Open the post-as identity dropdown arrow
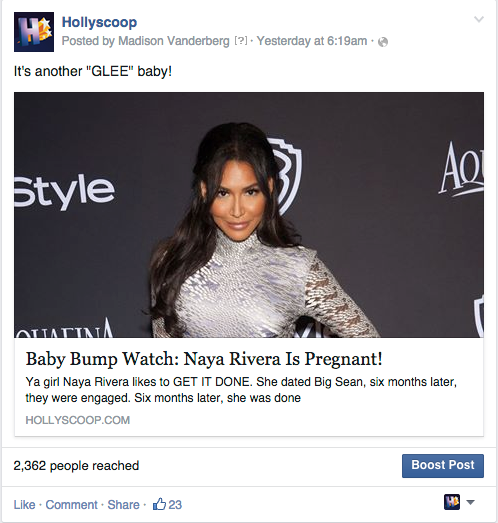 click(x=470, y=502)
